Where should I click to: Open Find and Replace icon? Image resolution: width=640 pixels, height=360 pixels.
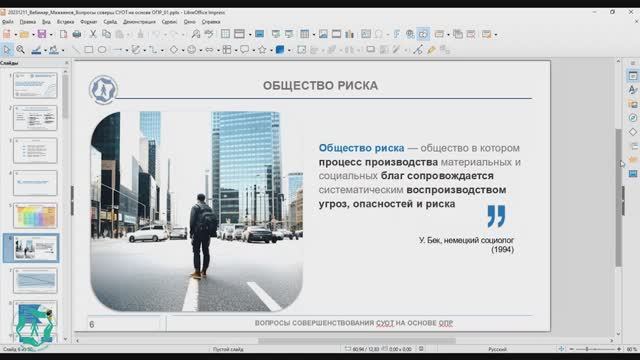pyautogui.click(x=196, y=34)
